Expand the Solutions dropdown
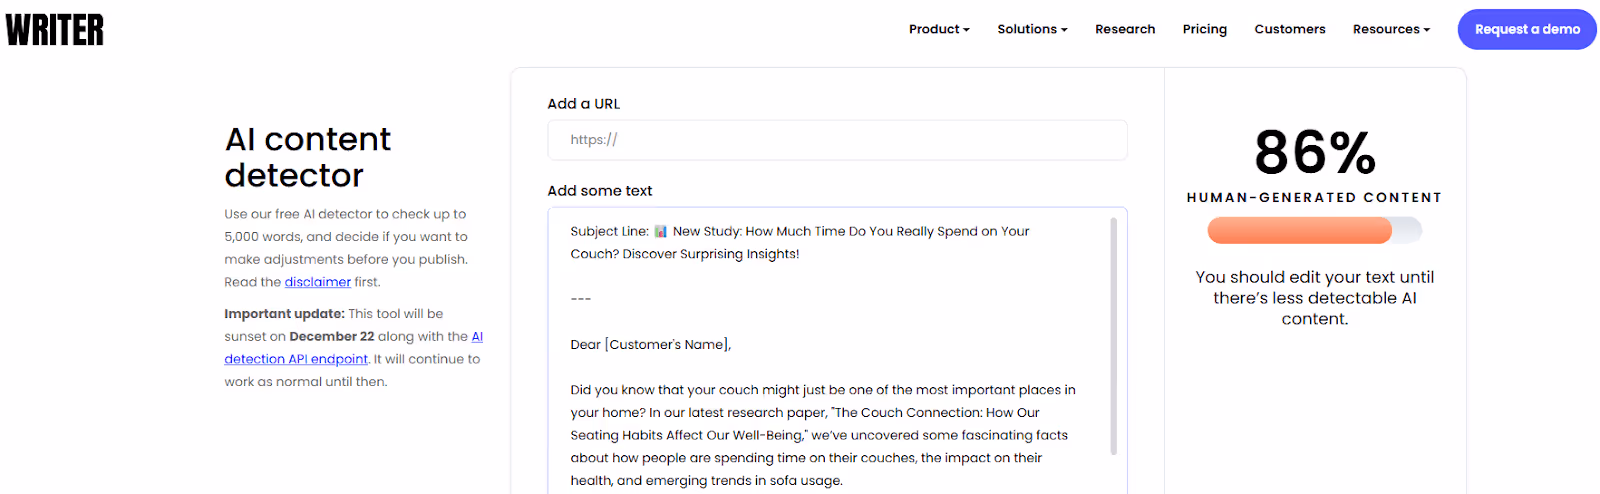This screenshot has height=494, width=1600. [x=1031, y=29]
